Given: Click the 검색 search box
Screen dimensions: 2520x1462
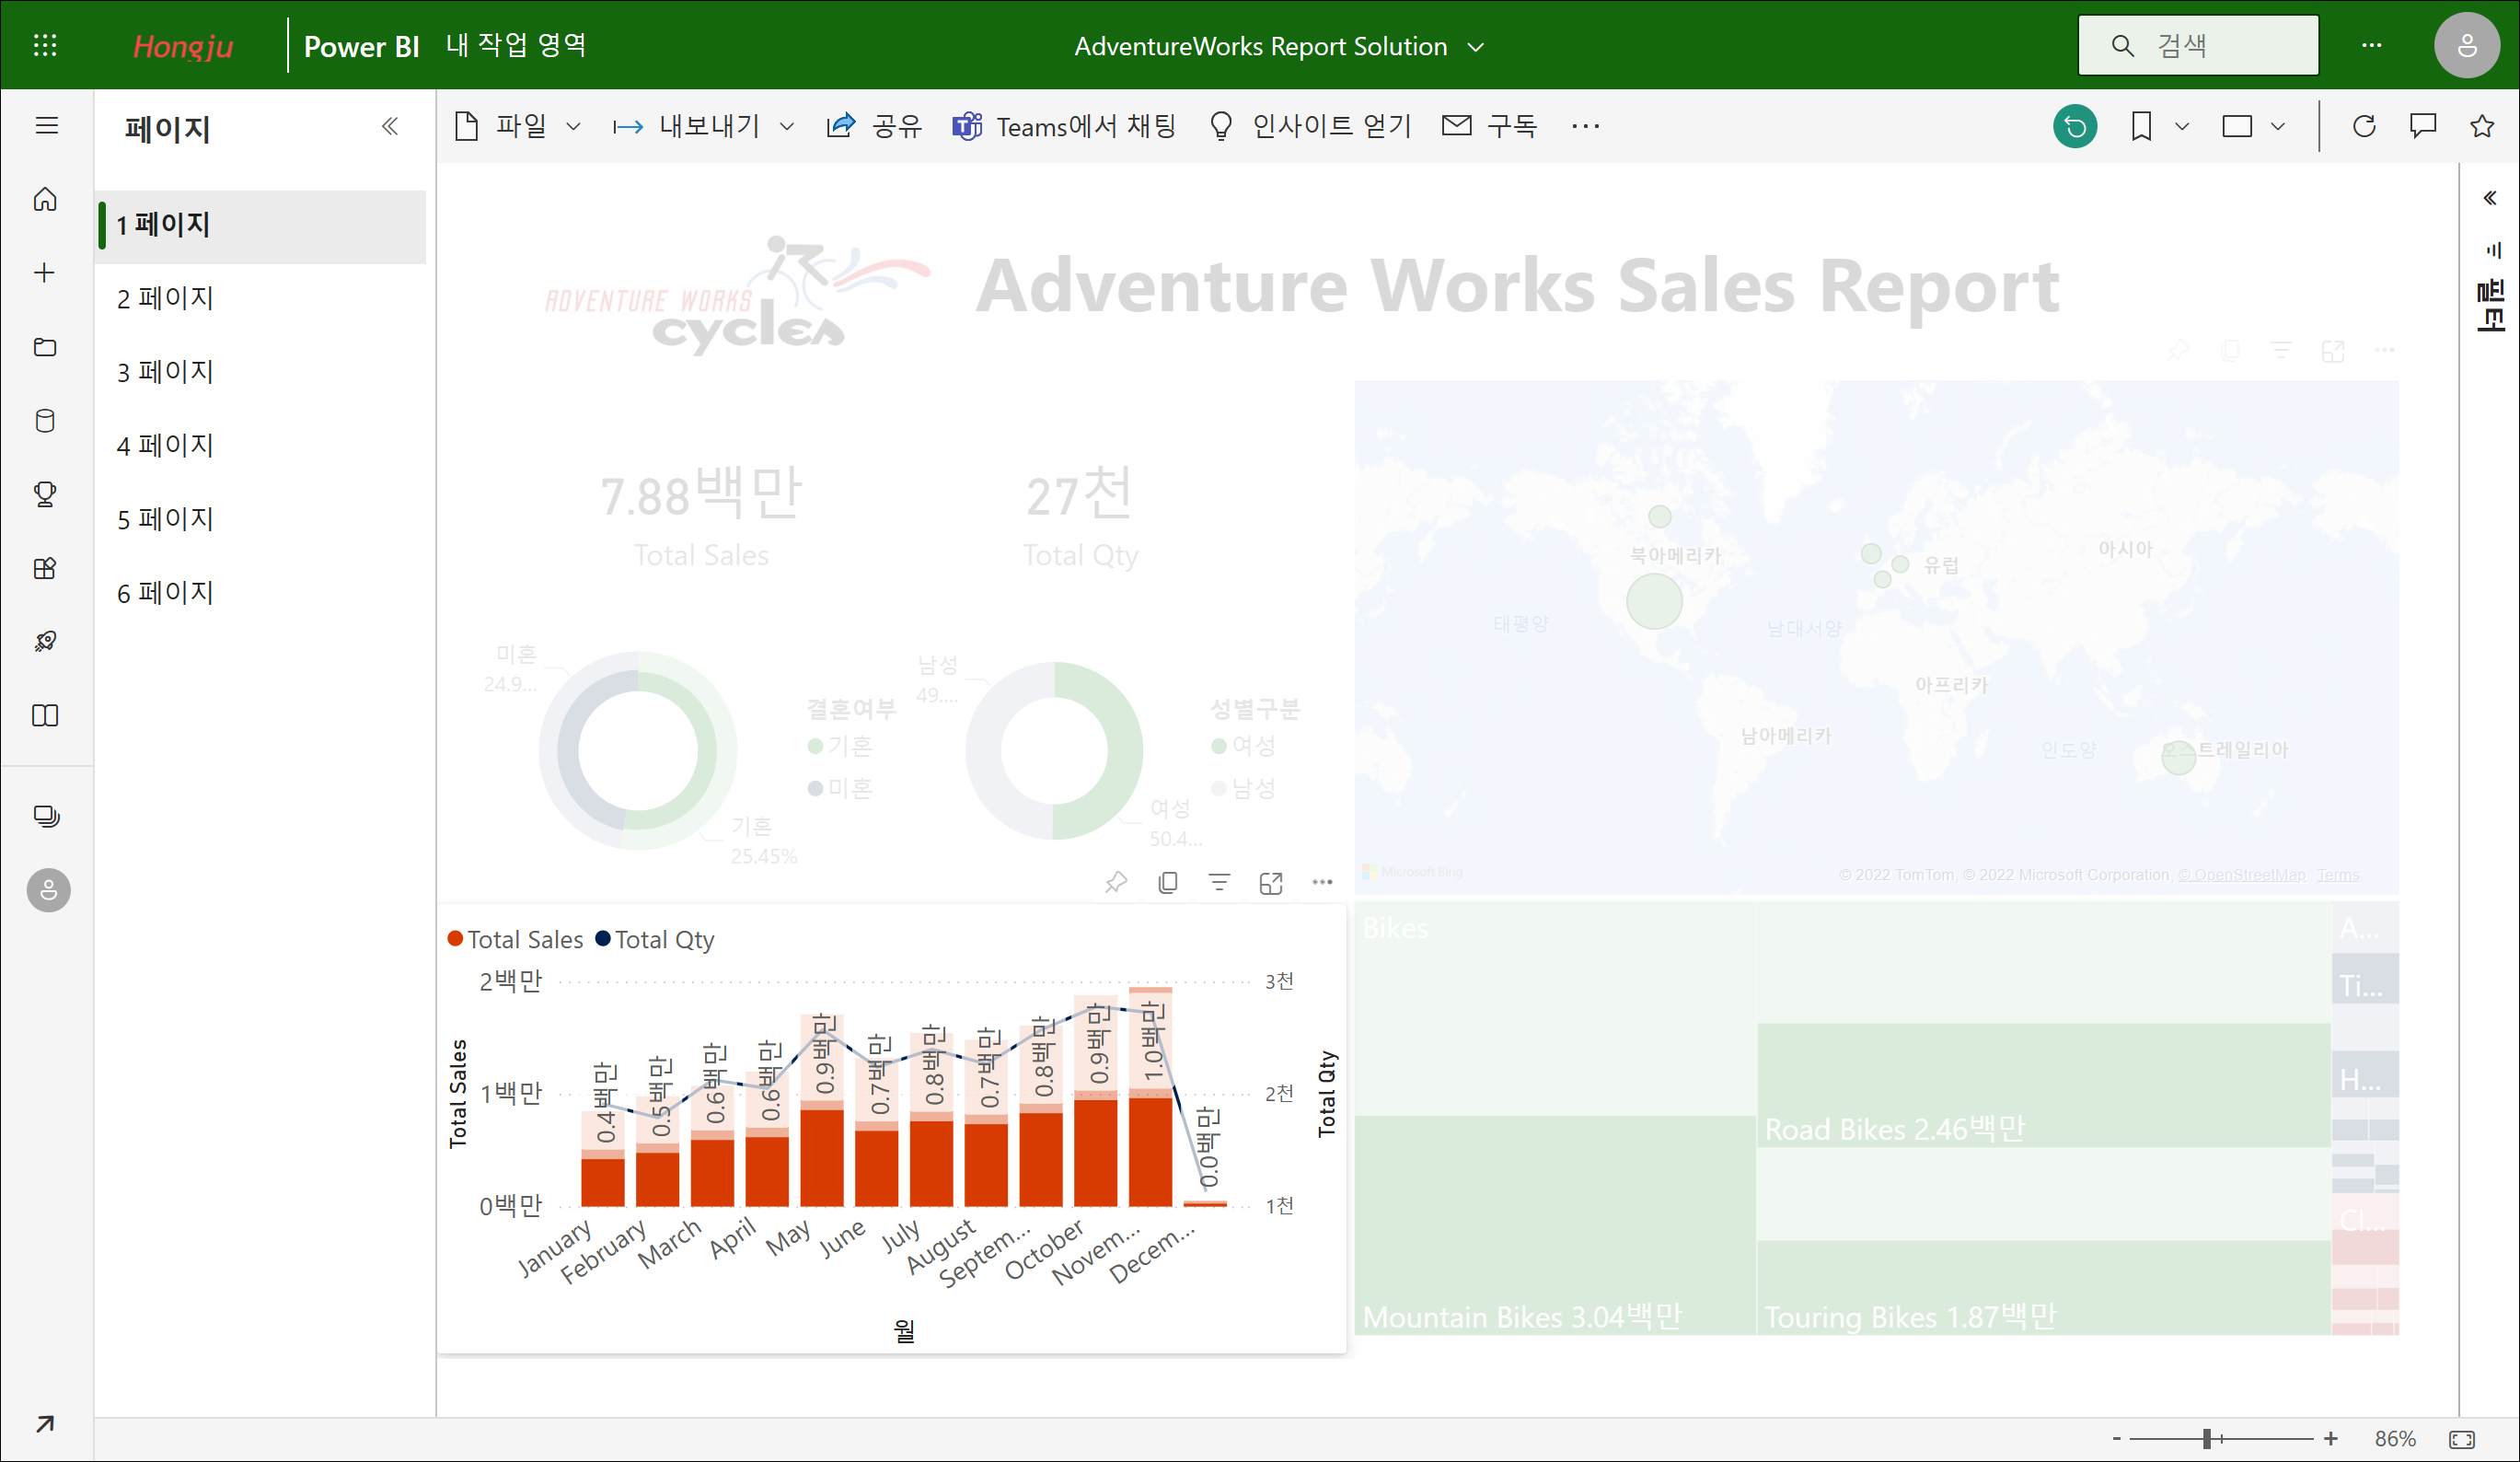Looking at the screenshot, I should point(2198,45).
